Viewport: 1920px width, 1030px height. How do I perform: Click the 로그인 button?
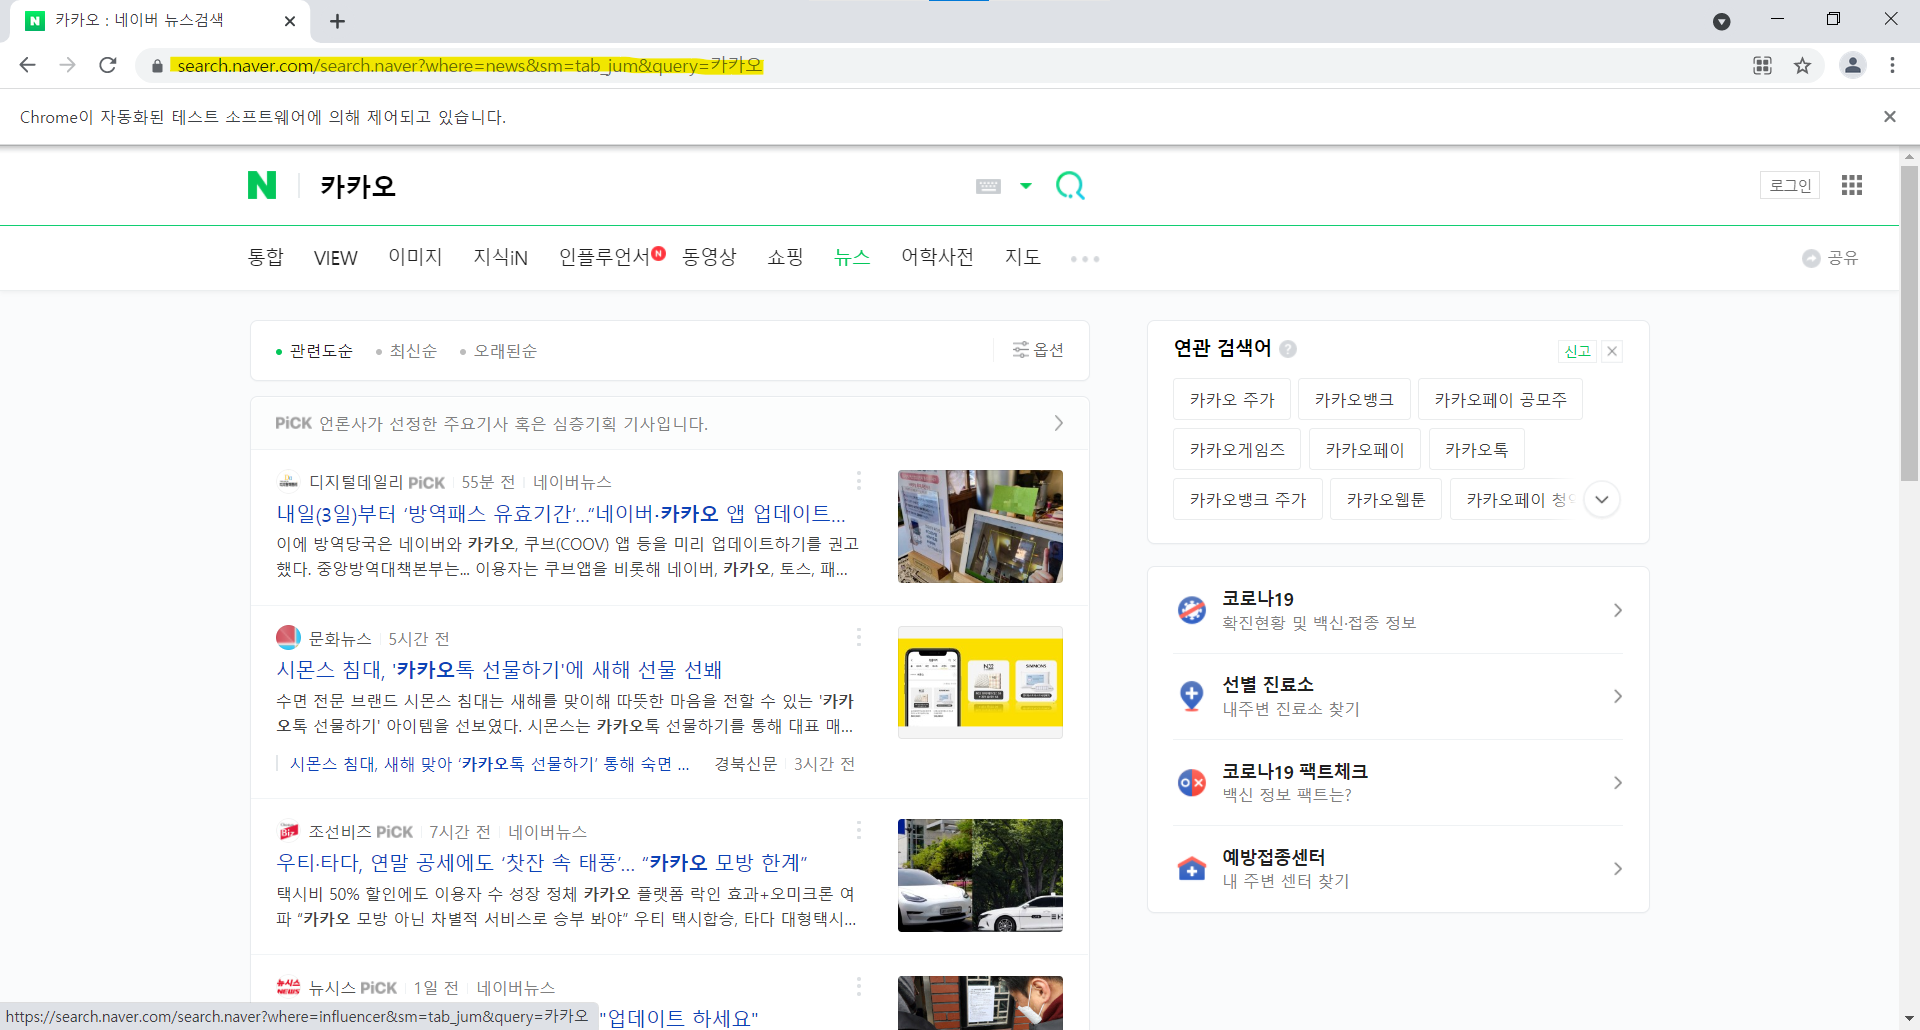click(x=1790, y=185)
